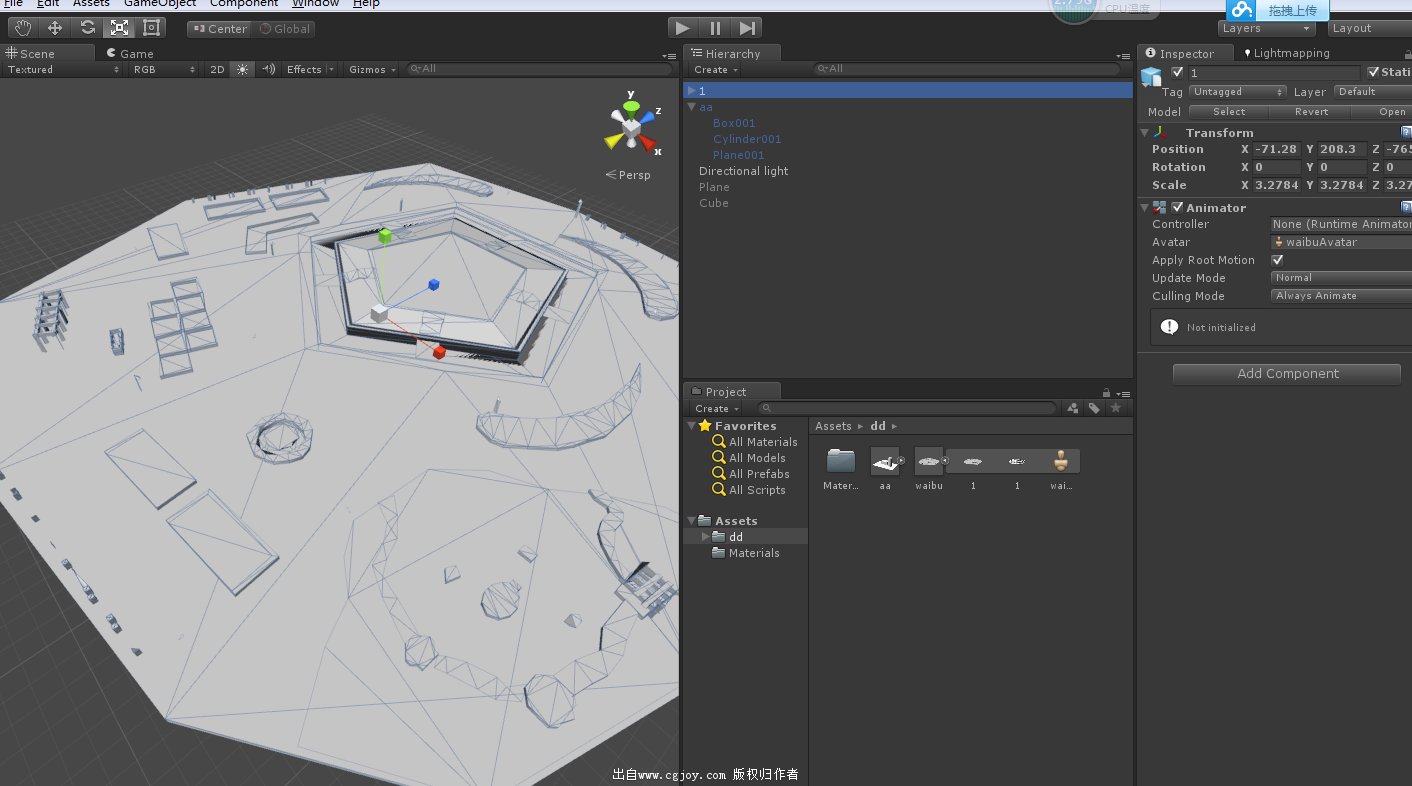1412x786 pixels.
Task: Click the Step frame button
Action: (747, 28)
